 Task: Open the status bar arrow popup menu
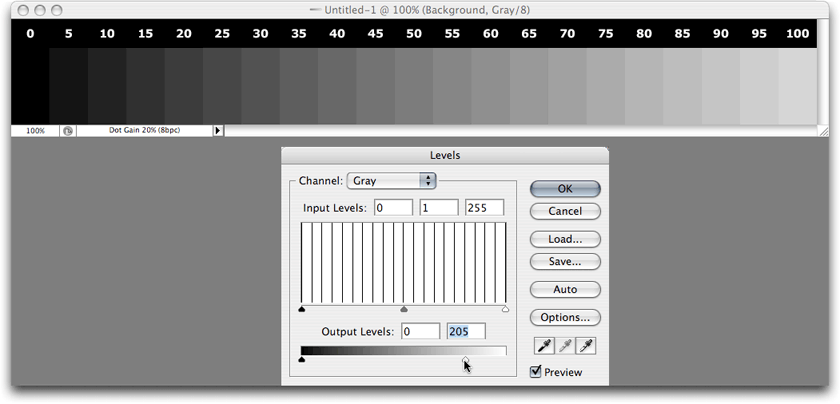[x=218, y=130]
